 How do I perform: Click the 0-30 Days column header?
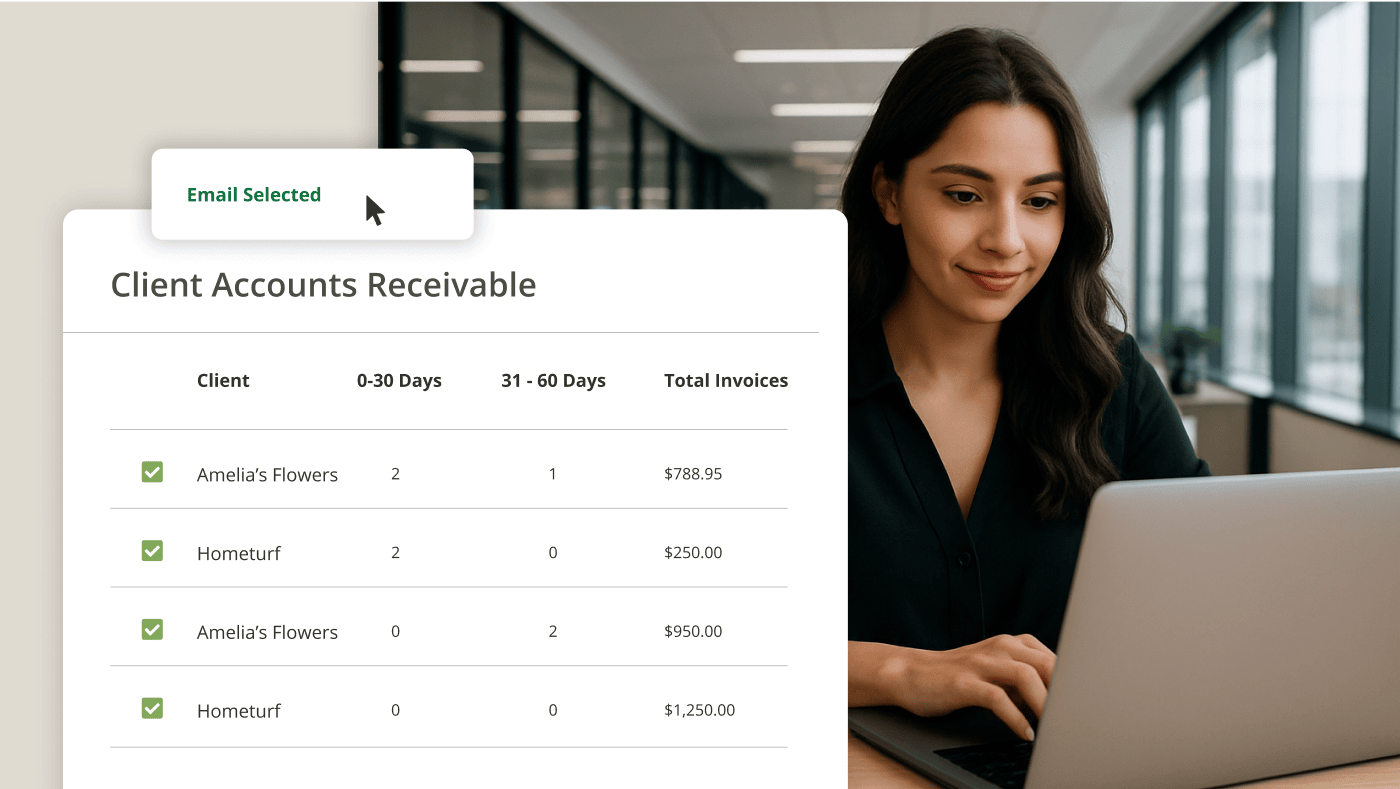(399, 381)
